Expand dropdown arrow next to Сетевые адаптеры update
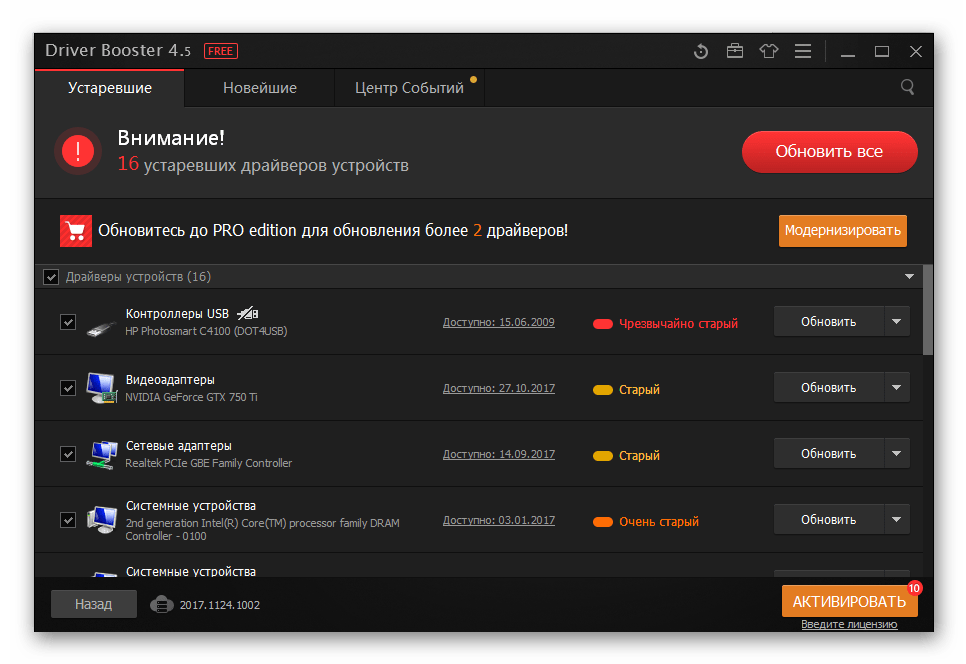 pyautogui.click(x=896, y=454)
